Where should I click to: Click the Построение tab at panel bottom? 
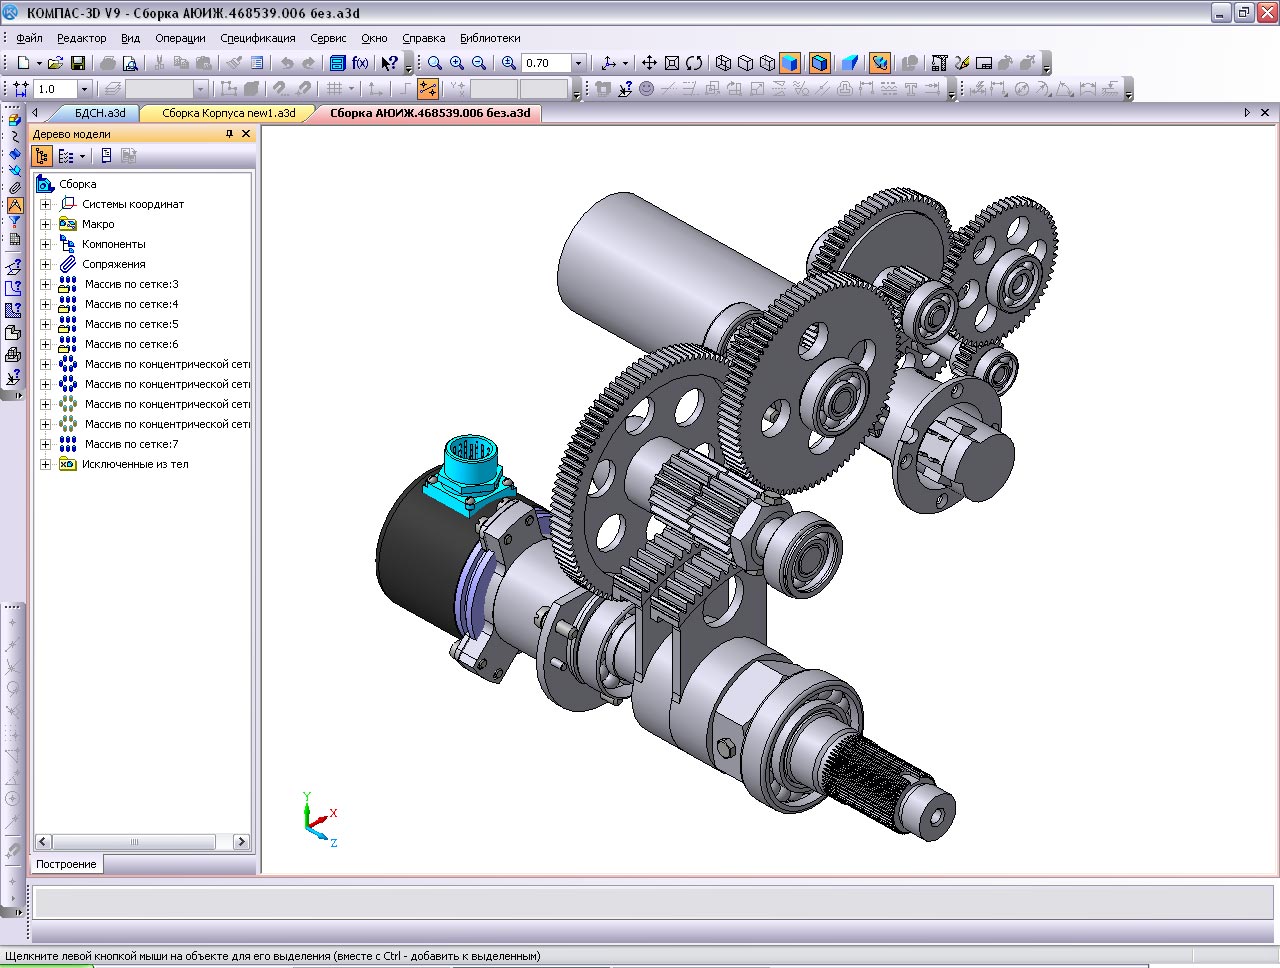[x=66, y=864]
